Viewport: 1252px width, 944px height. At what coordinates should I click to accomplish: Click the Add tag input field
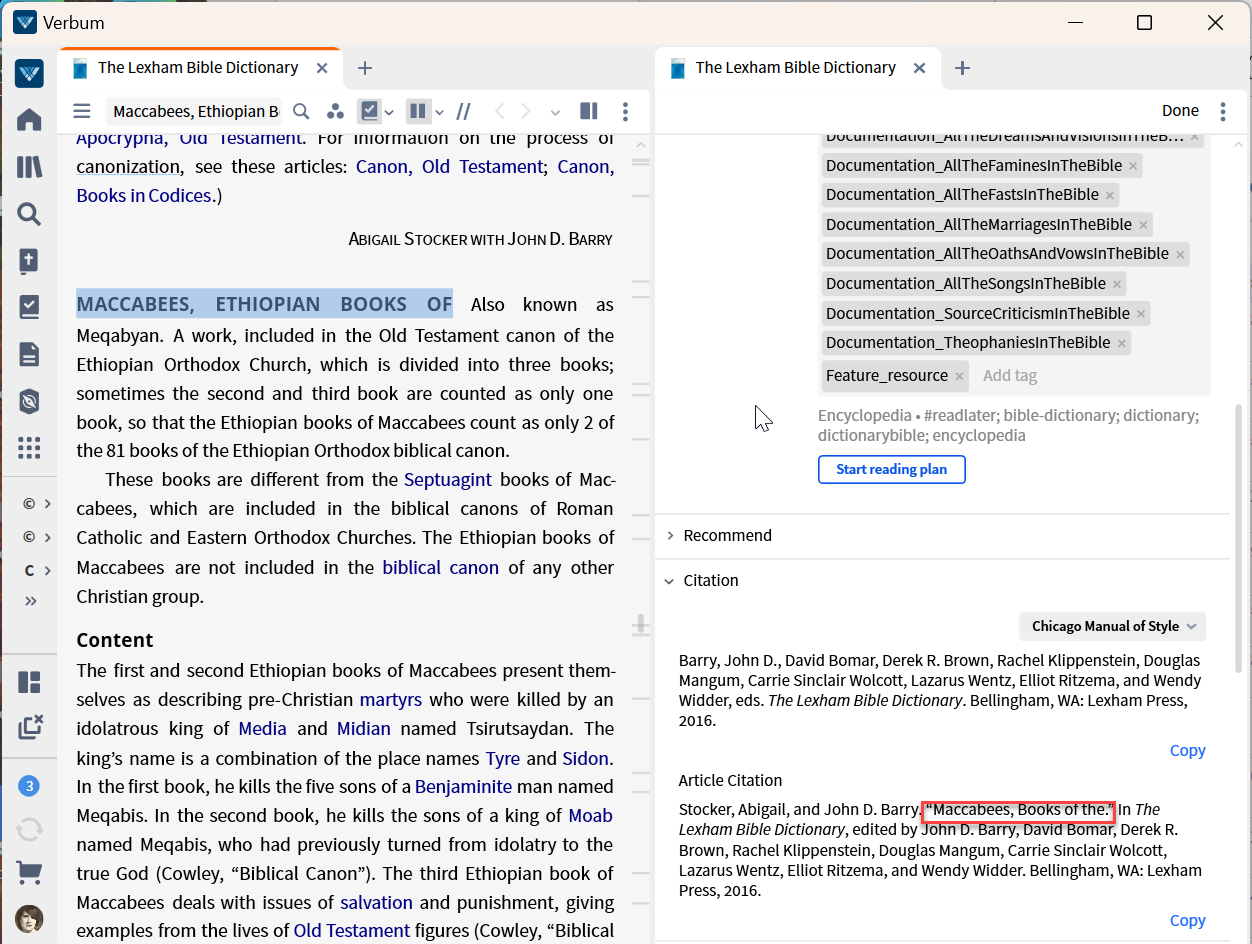(x=1010, y=376)
